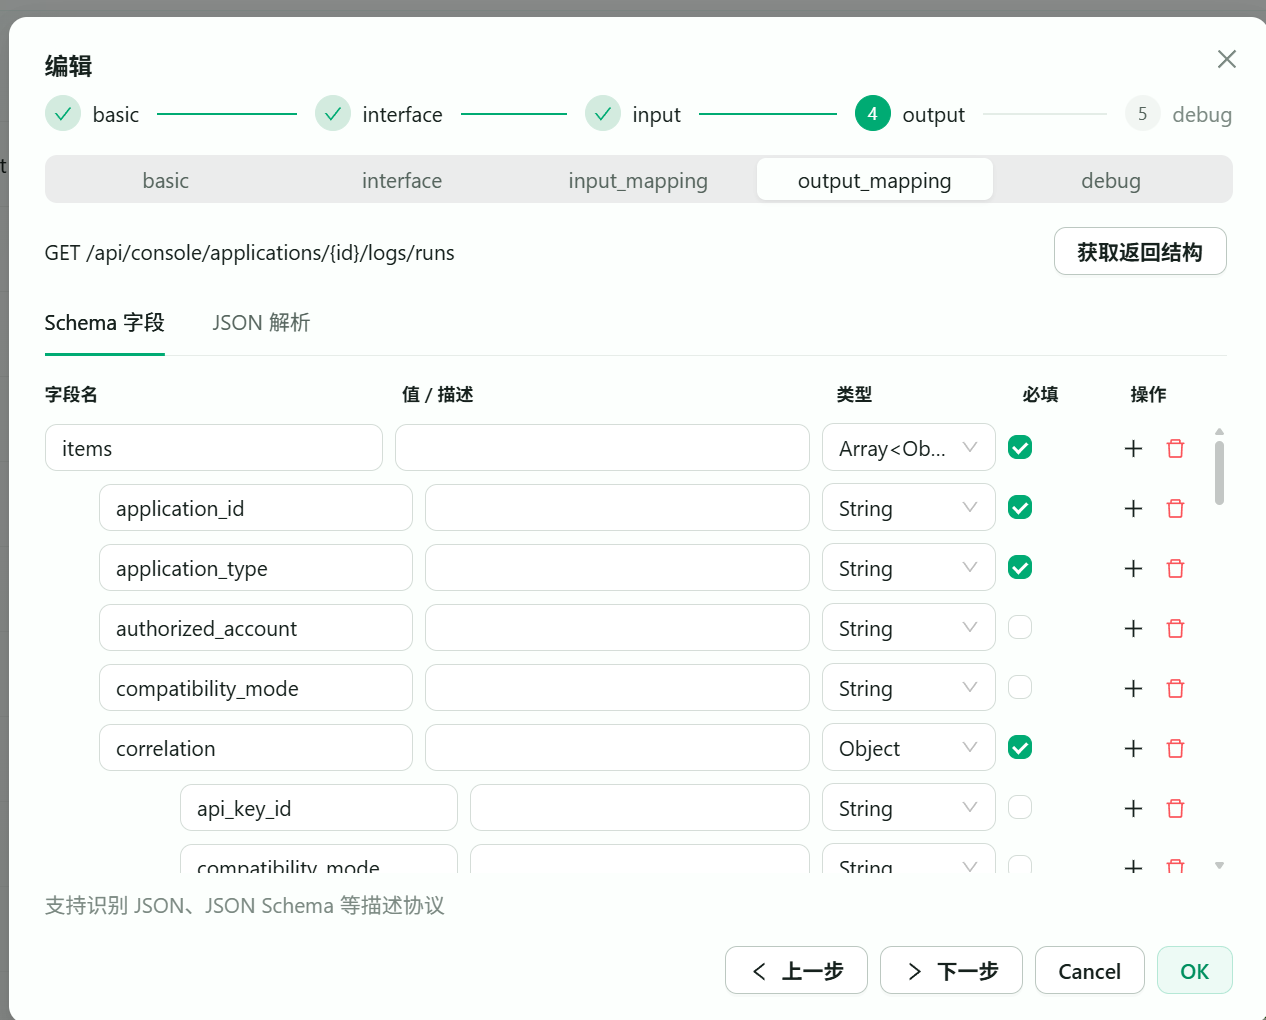
Task: Confirm with the OK button
Action: (1195, 970)
